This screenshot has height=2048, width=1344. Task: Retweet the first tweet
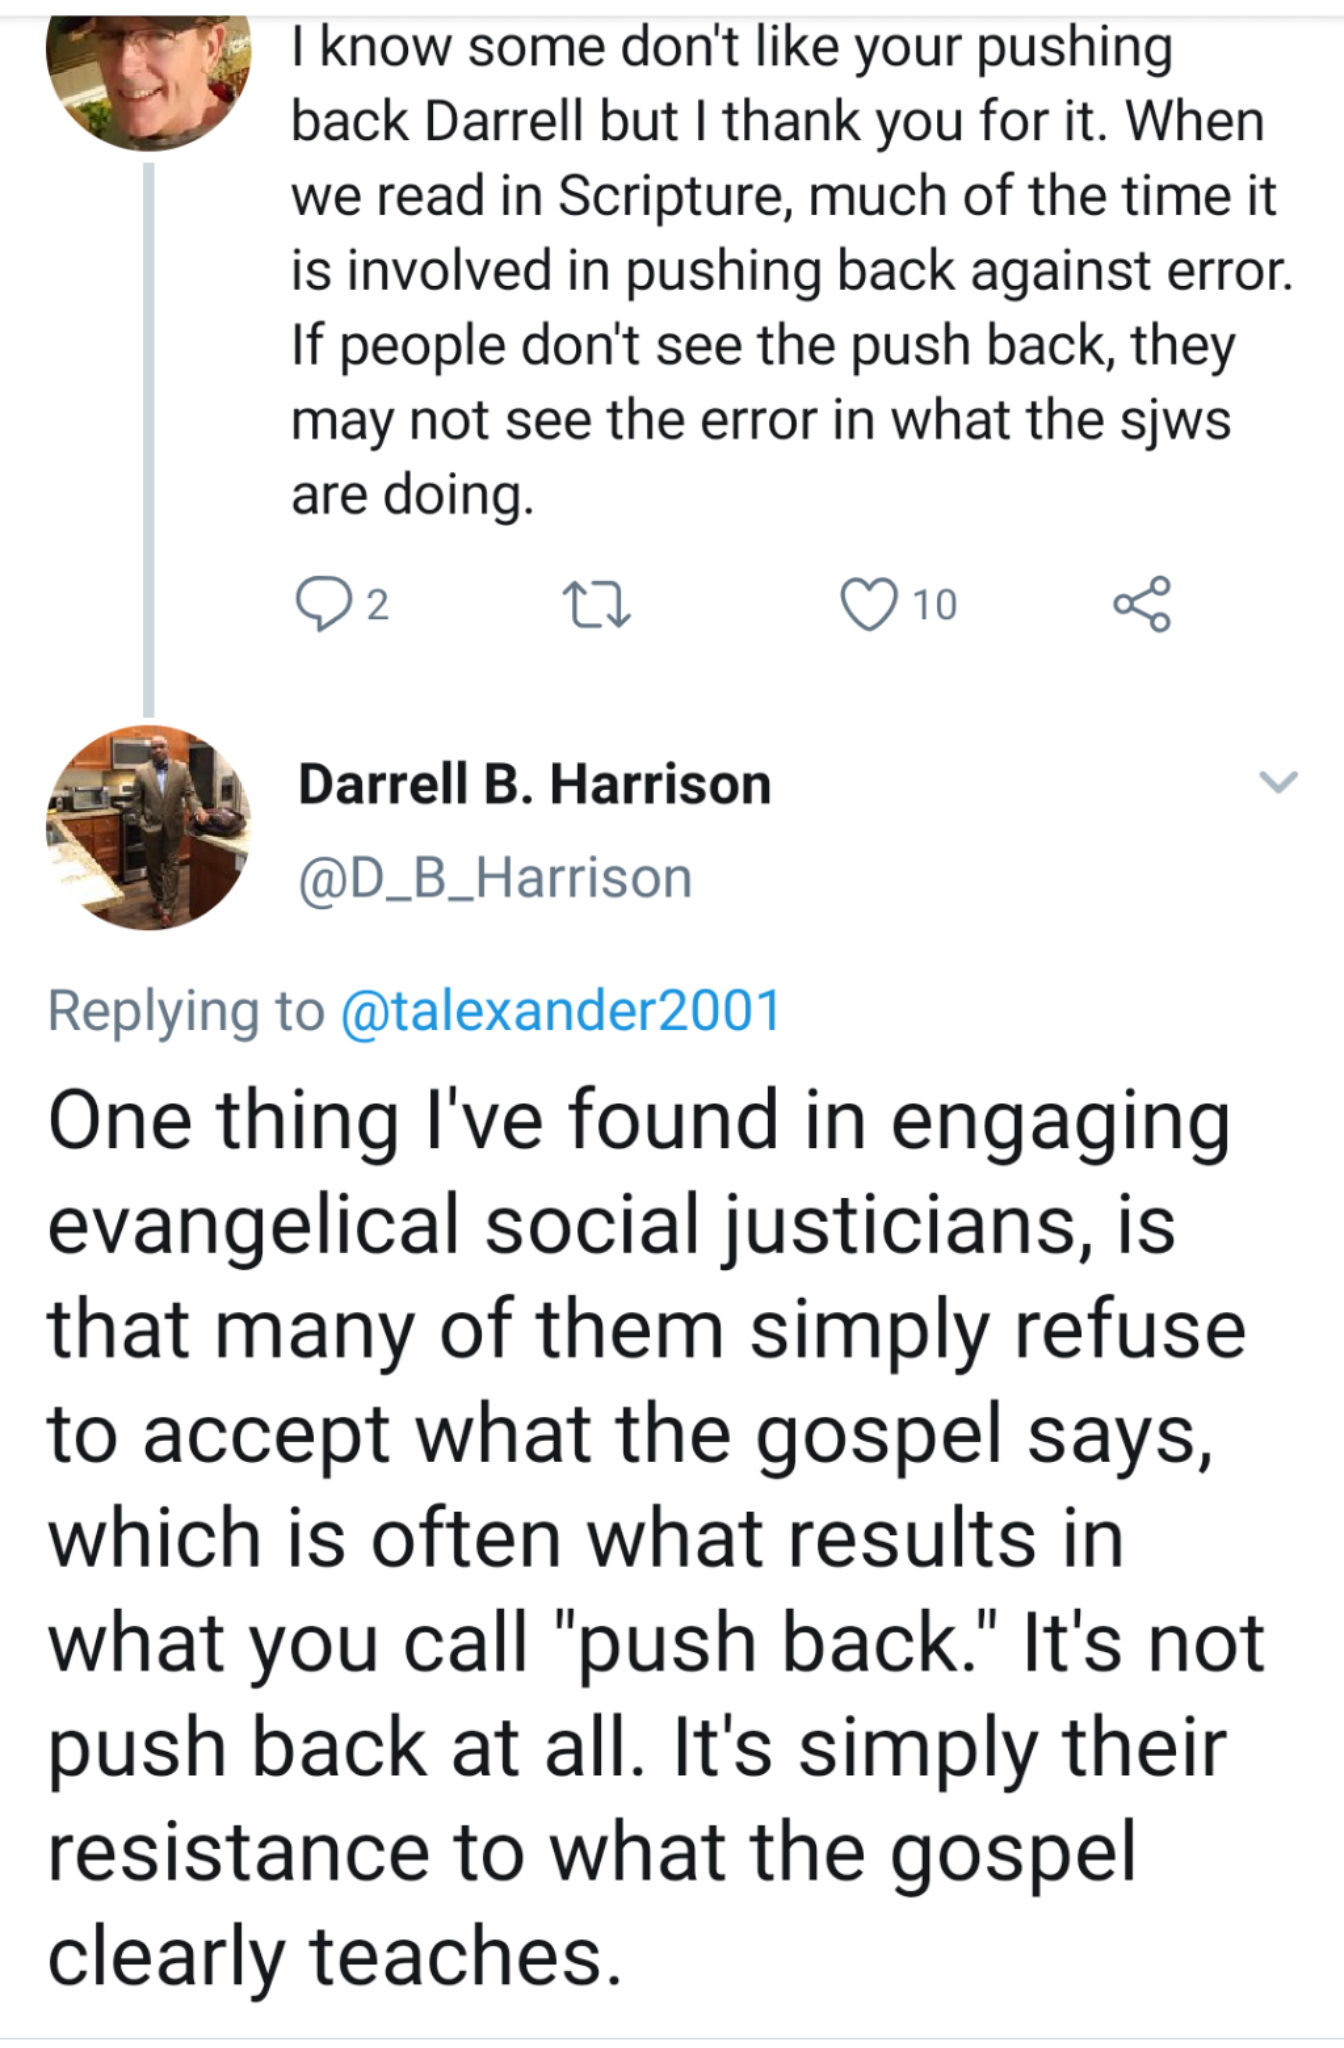(596, 606)
